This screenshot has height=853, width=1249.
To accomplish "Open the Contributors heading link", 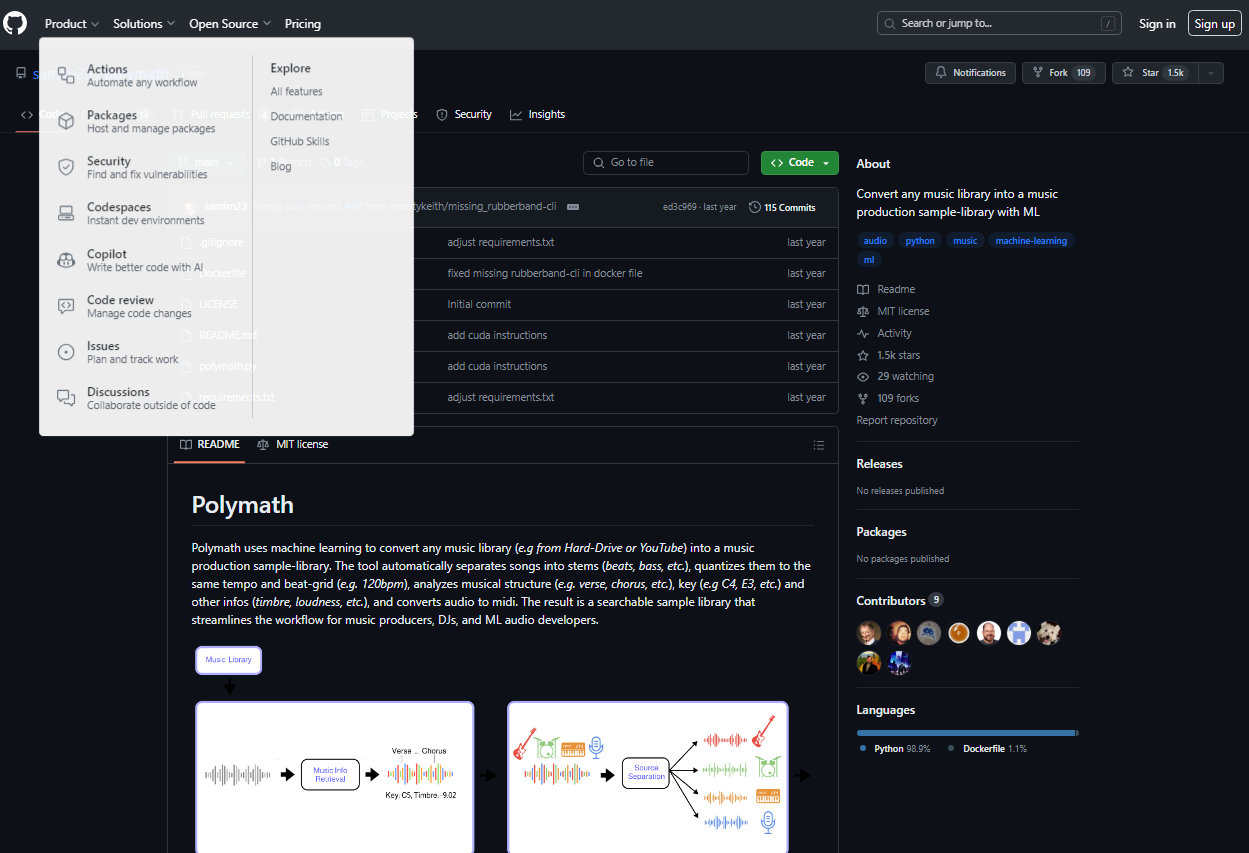I will coord(899,600).
